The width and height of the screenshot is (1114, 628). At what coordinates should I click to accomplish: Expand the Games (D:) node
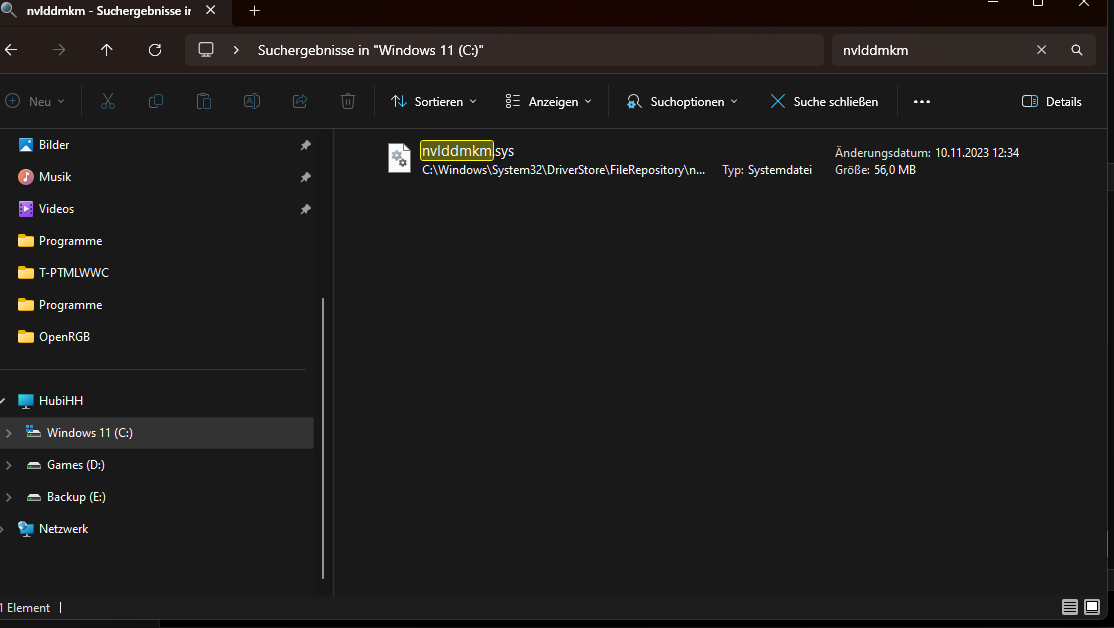coord(9,465)
